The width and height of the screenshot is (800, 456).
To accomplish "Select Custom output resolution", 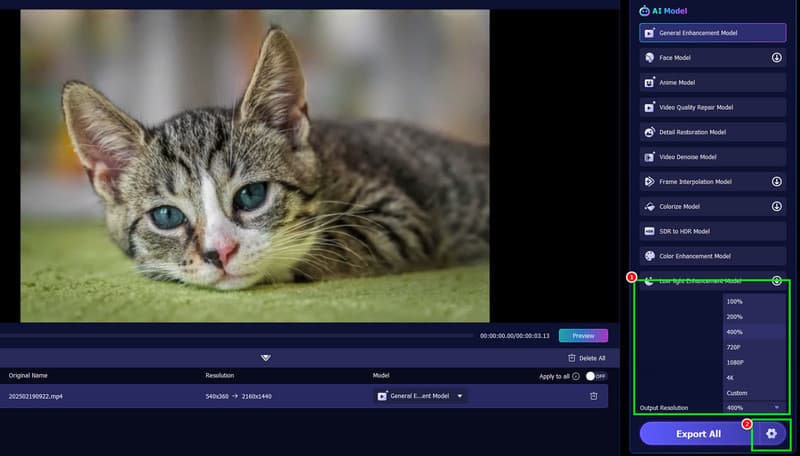I will (x=735, y=393).
